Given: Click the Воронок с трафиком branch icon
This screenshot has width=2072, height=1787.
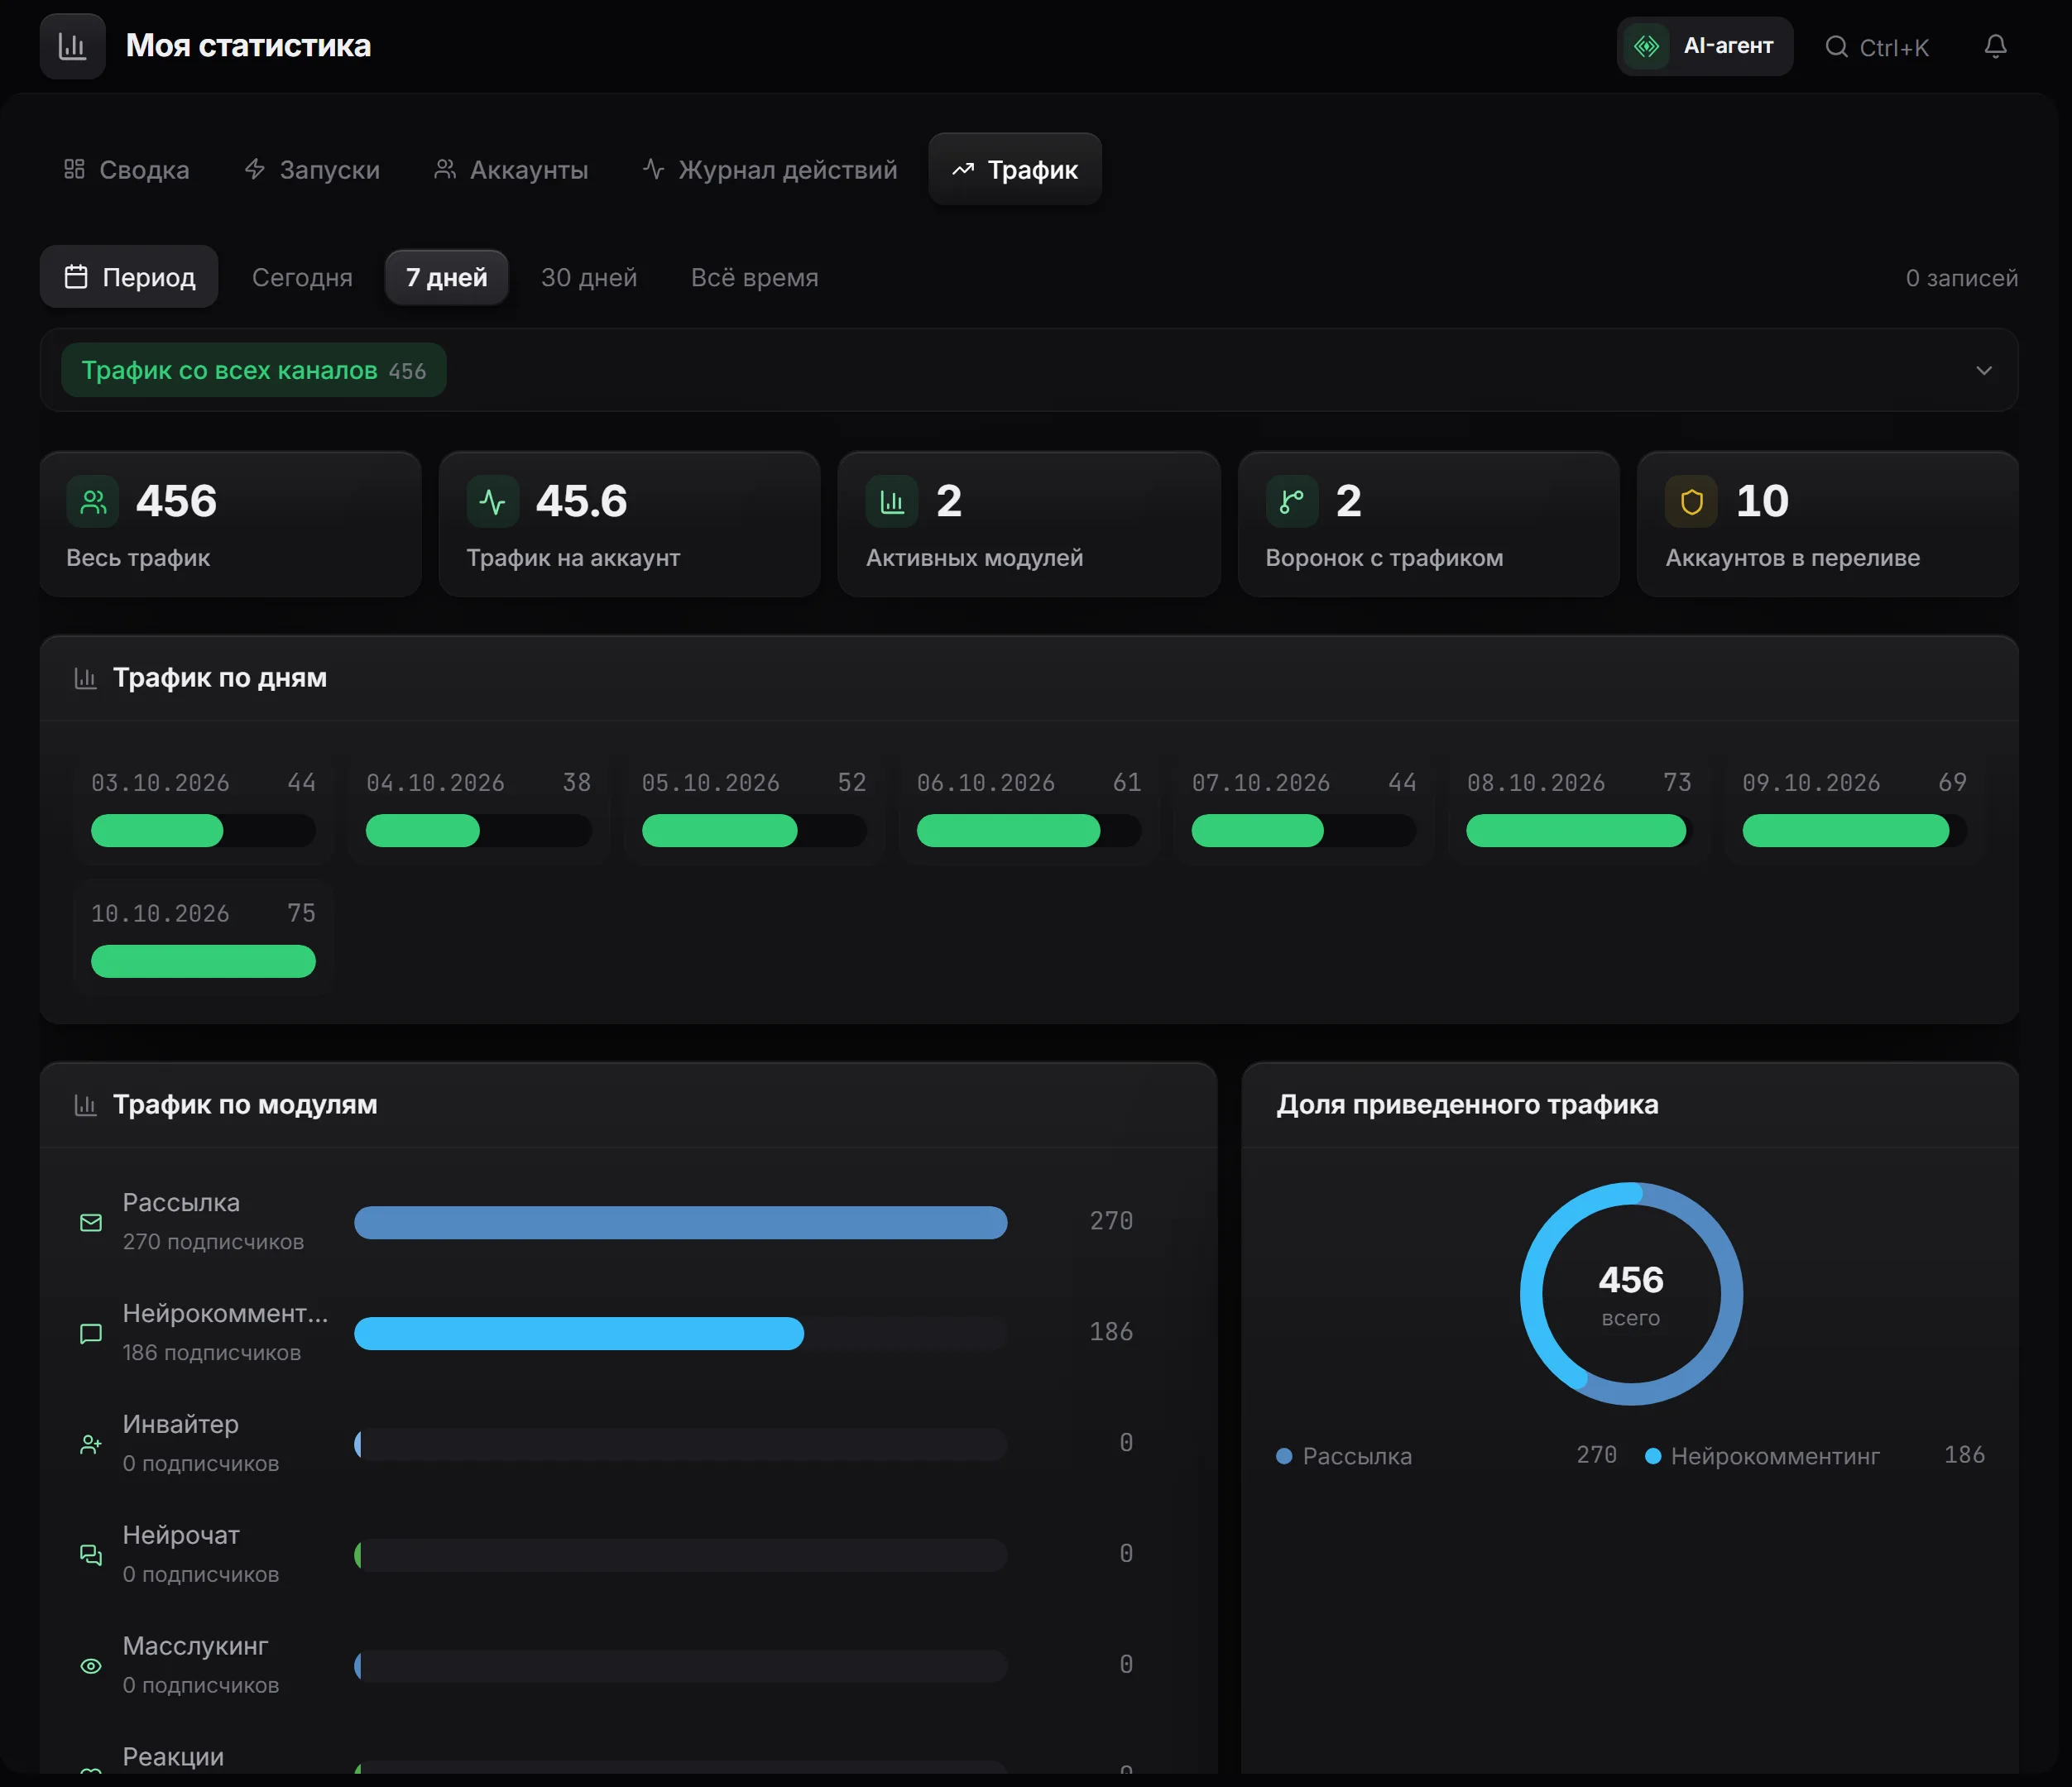Looking at the screenshot, I should [1292, 502].
